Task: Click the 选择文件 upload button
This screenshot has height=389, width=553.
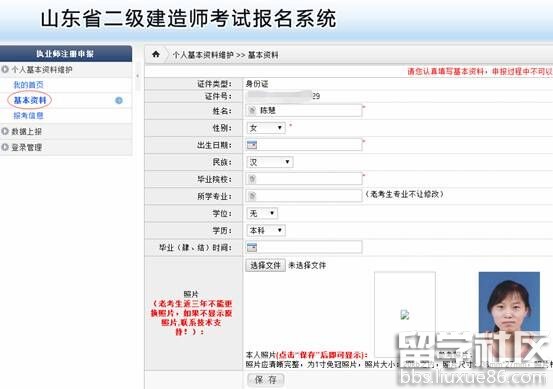Action: point(265,265)
